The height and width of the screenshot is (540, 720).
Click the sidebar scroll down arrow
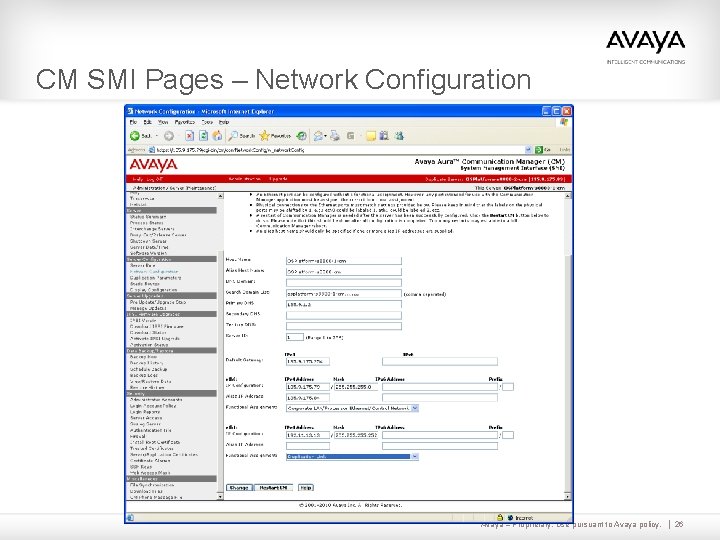click(x=220, y=496)
